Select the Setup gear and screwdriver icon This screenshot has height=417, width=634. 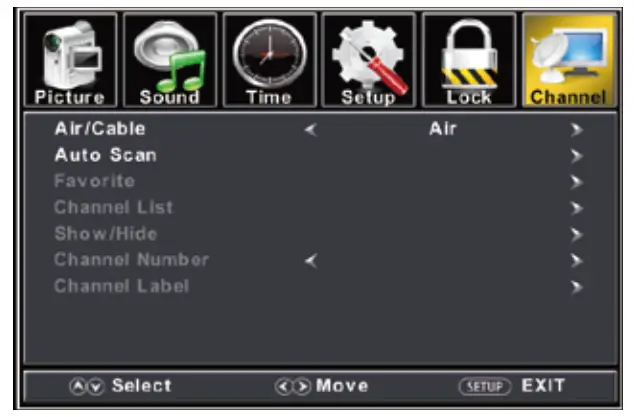[x=369, y=60]
